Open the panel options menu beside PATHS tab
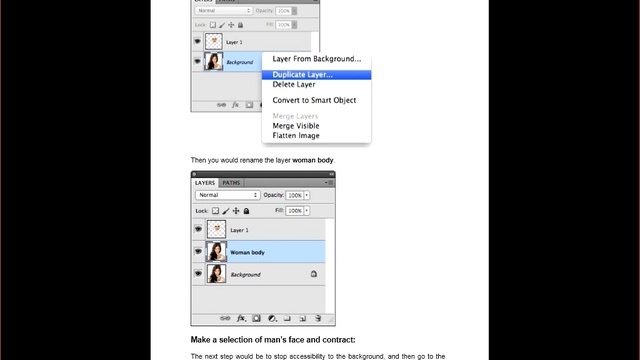The image size is (640, 360). 329,183
